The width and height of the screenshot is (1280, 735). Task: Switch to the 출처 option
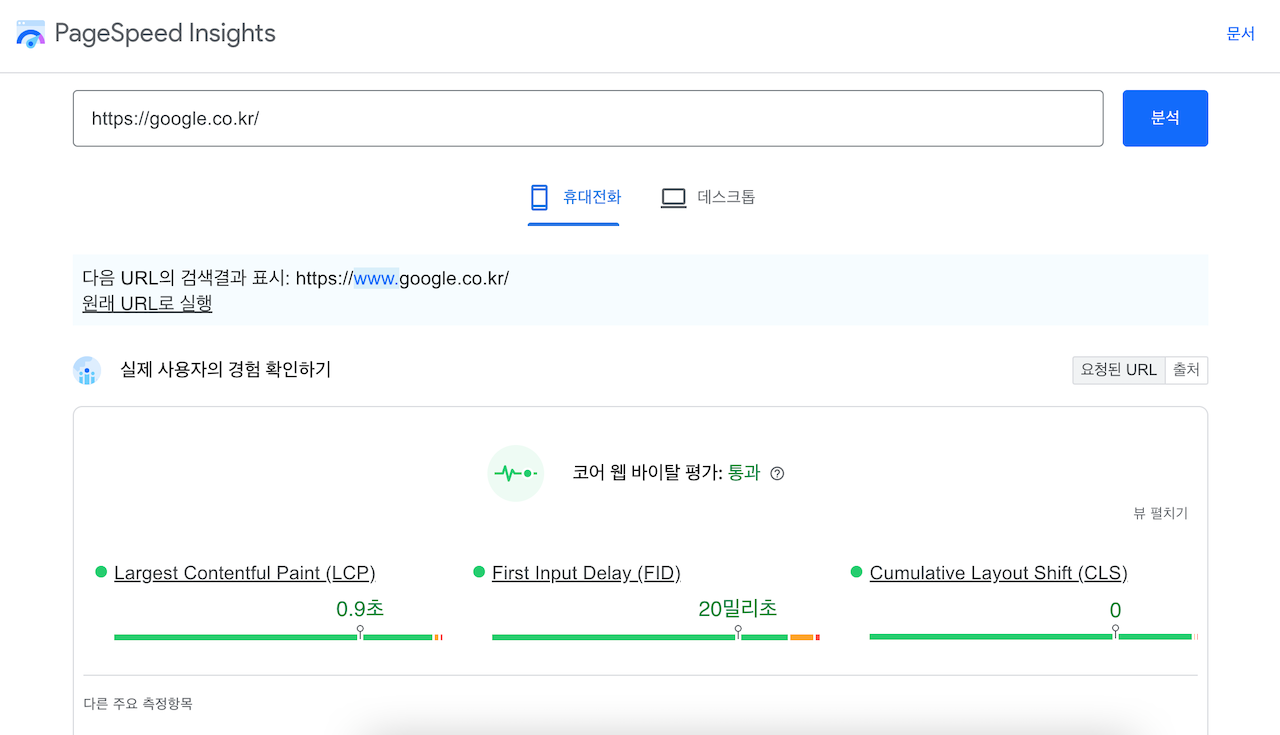click(x=1186, y=369)
